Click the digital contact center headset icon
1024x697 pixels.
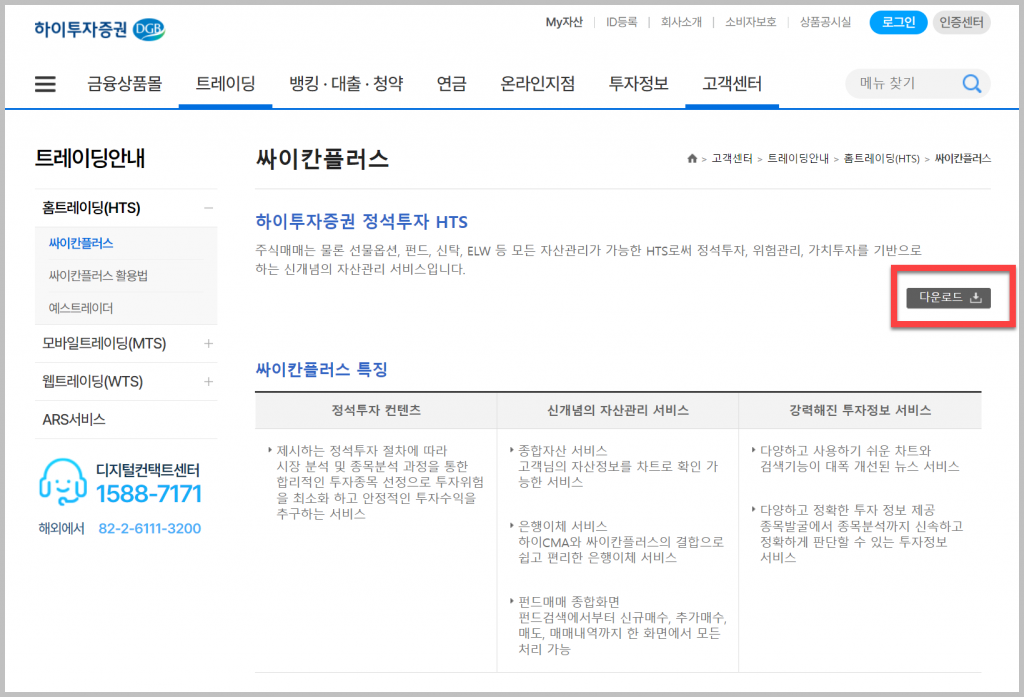tap(63, 481)
